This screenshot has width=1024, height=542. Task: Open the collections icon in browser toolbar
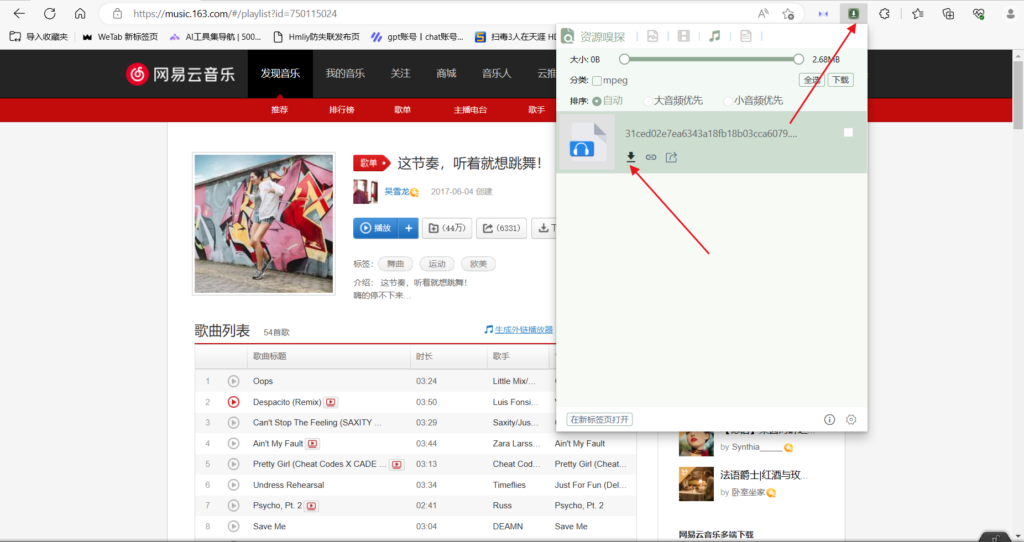(948, 14)
